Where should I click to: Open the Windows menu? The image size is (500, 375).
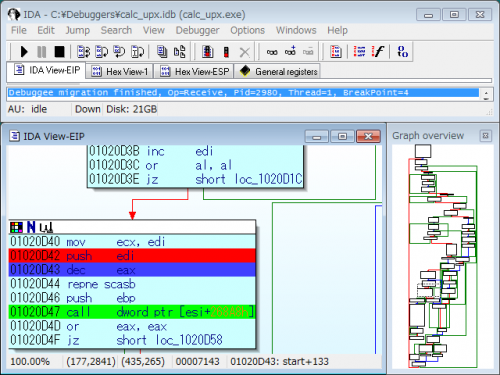pyautogui.click(x=296, y=30)
